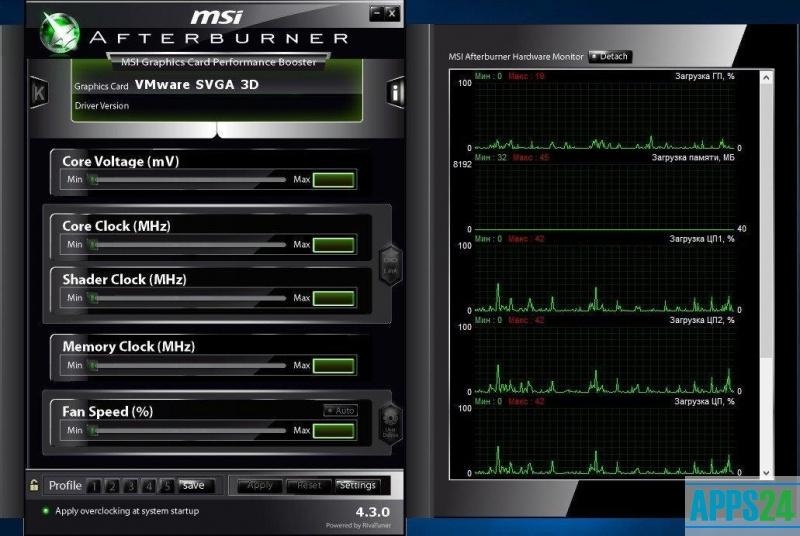Click the Core Voltage slider track

(188, 180)
